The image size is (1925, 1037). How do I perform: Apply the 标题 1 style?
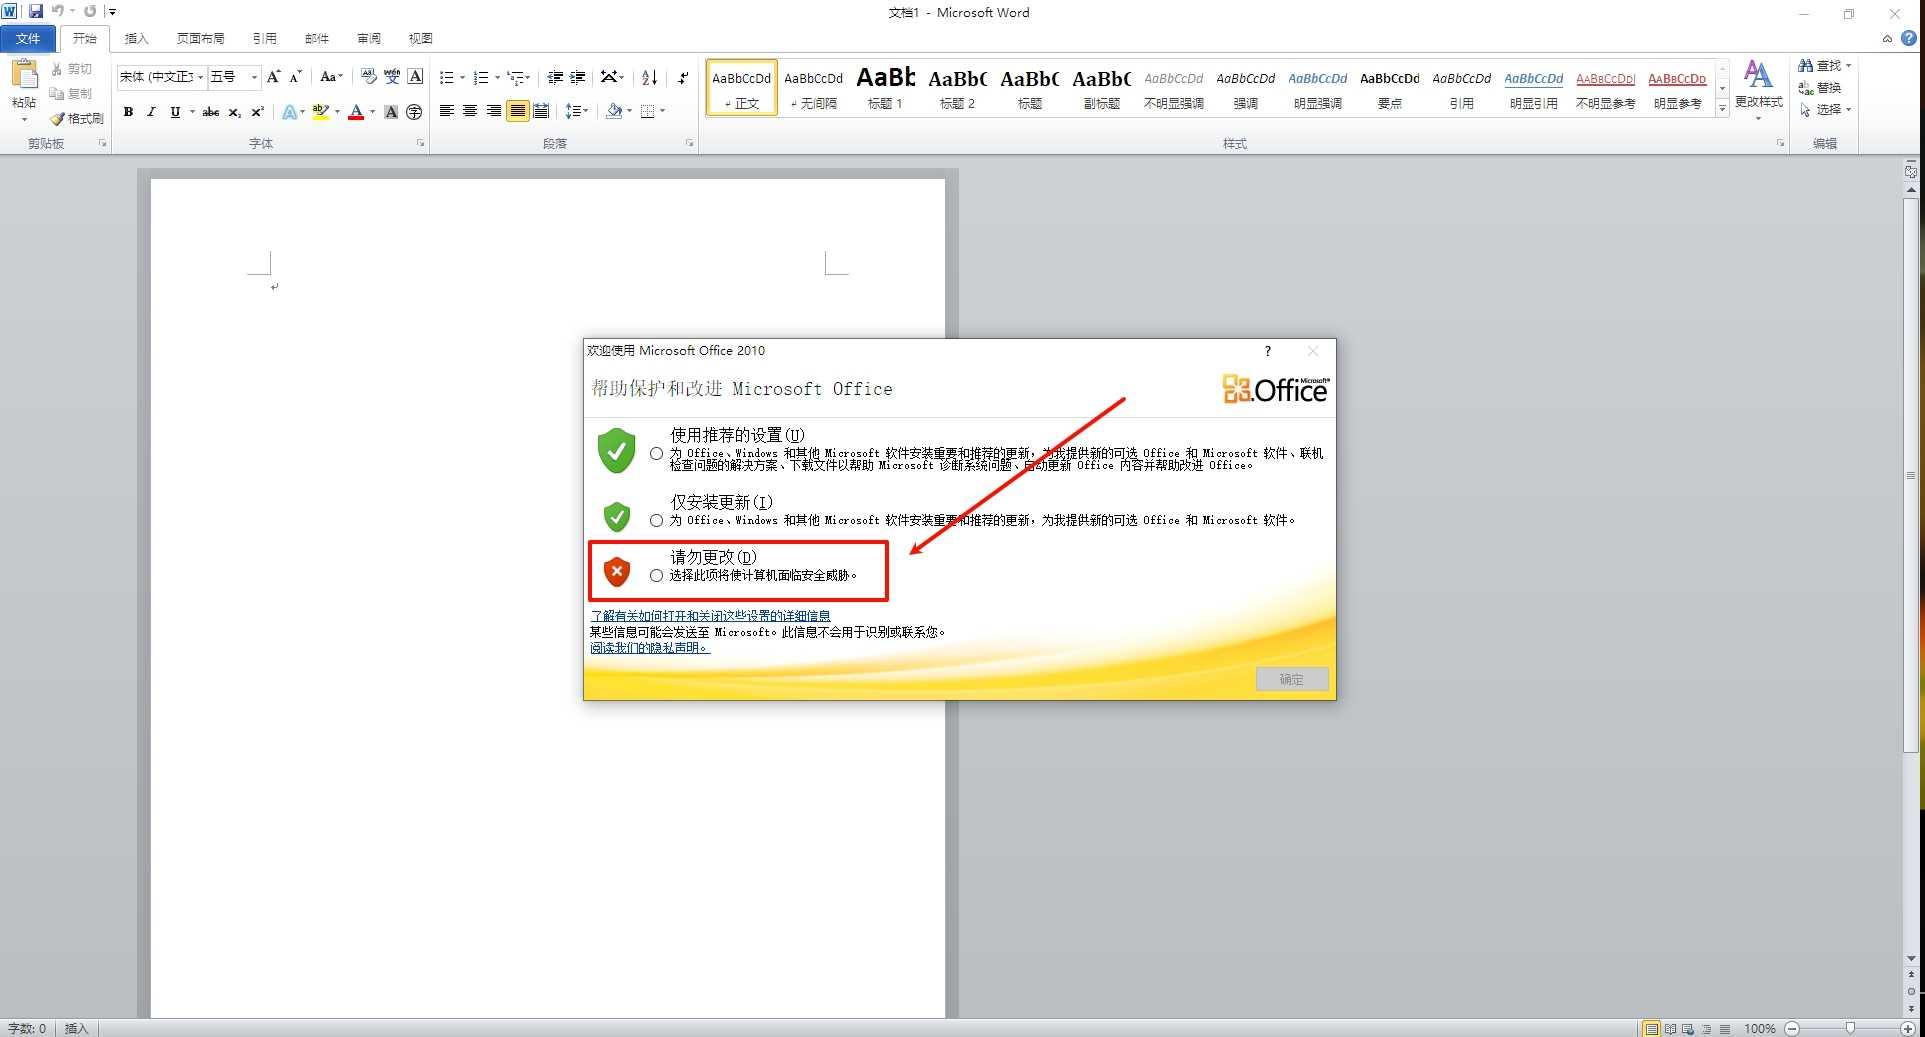coord(885,88)
